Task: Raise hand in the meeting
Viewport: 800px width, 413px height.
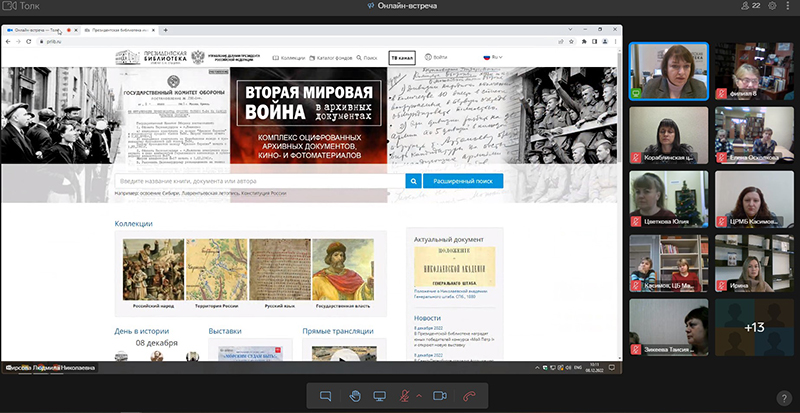Action: pyautogui.click(x=353, y=396)
